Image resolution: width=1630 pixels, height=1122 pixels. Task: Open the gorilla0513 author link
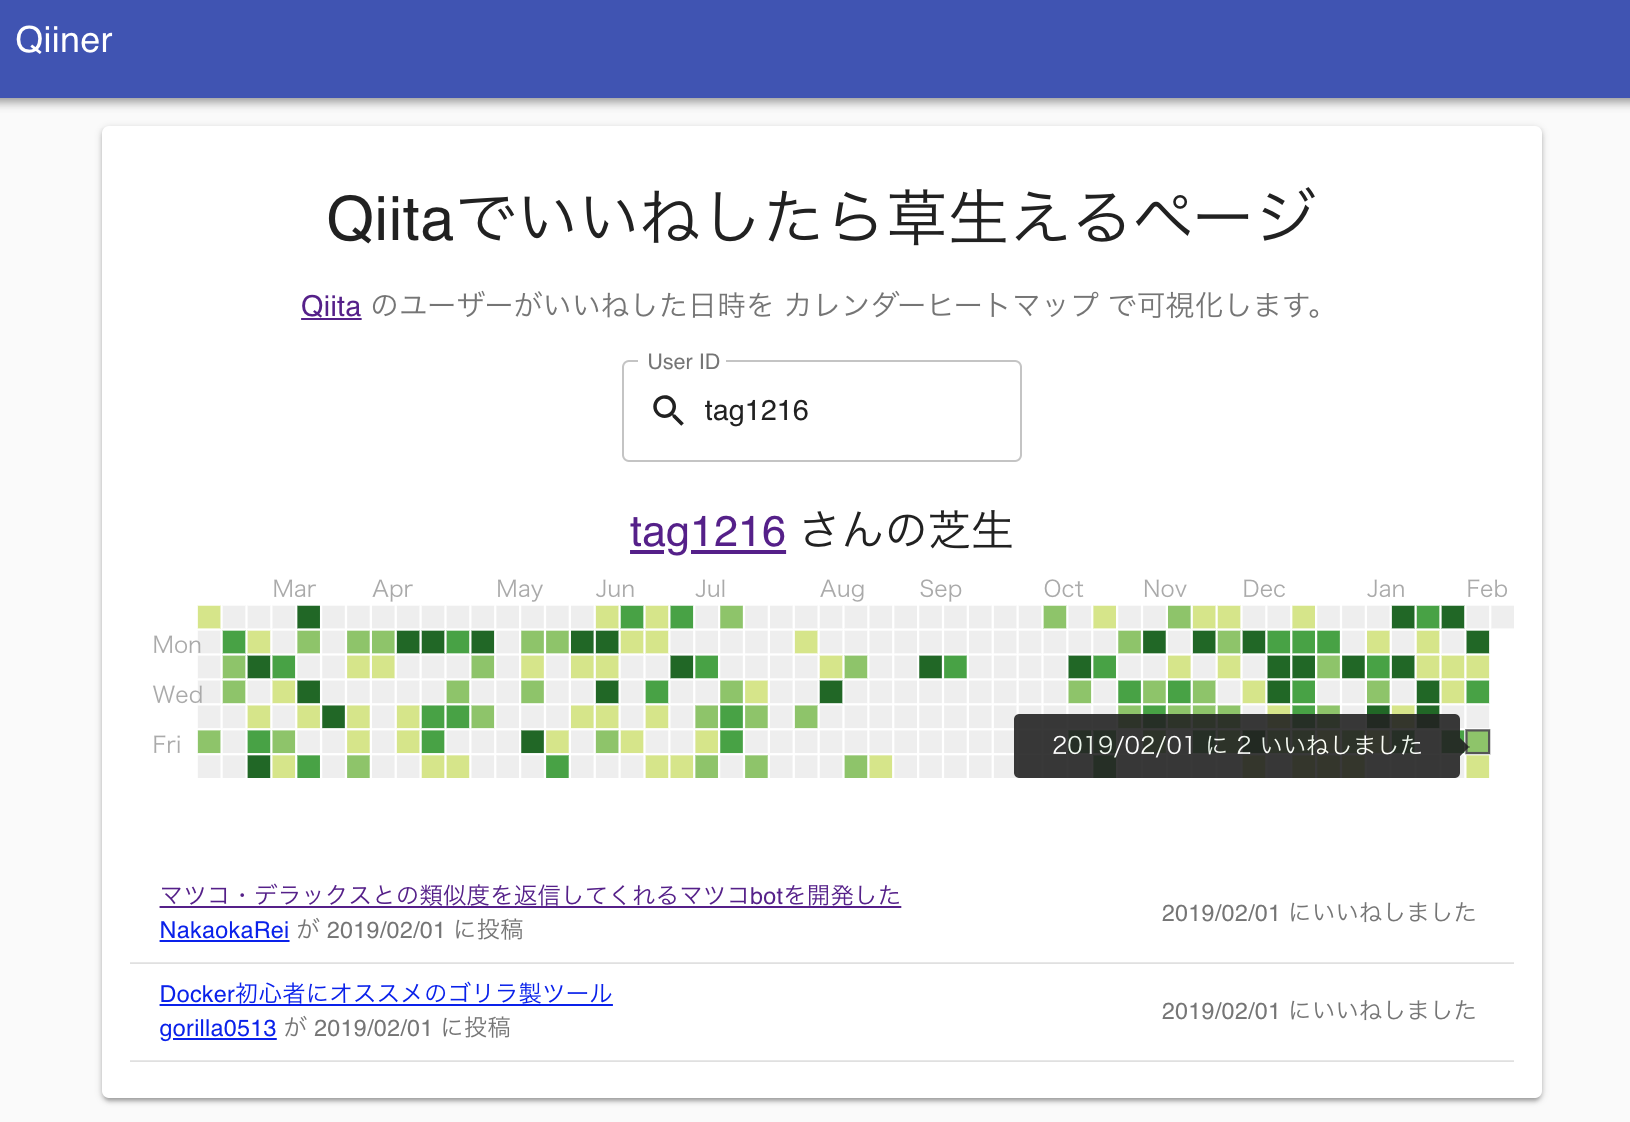click(217, 1028)
